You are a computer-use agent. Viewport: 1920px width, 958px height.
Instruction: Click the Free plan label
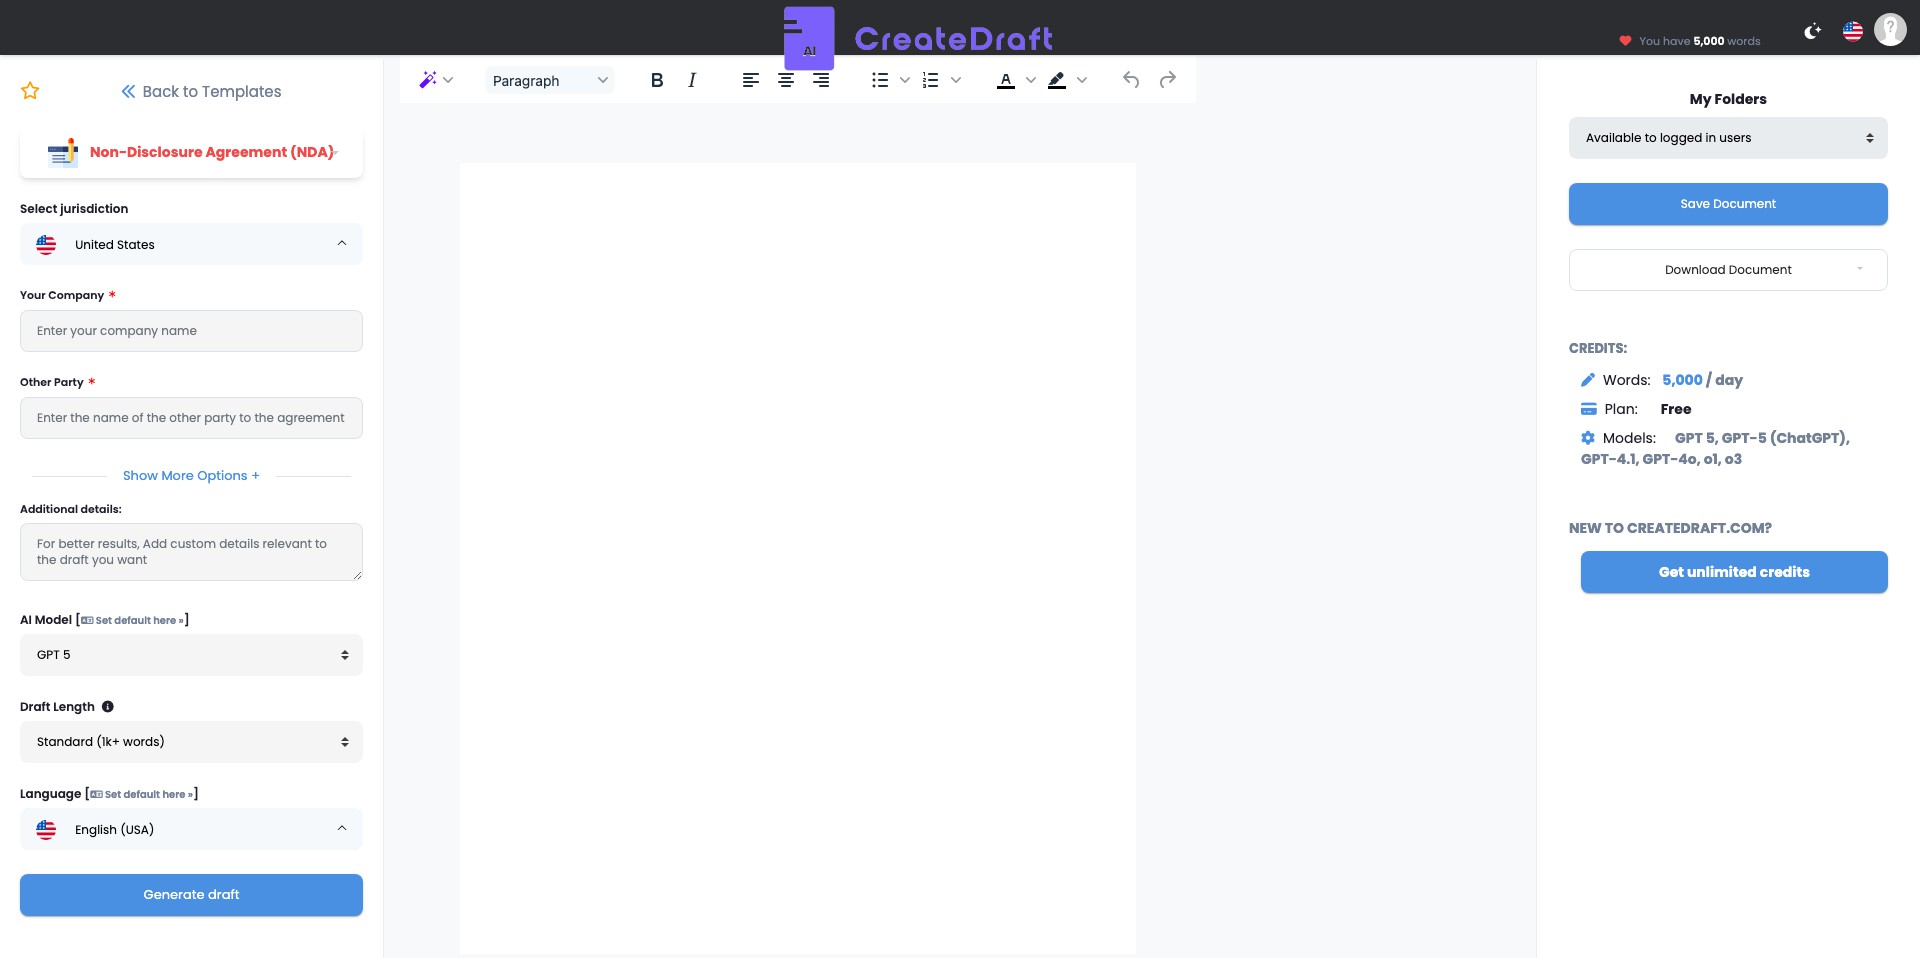1676,409
